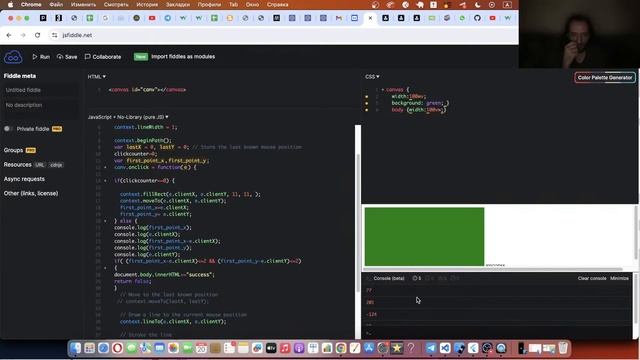The width and height of the screenshot is (640, 360).
Task: Open Color Palette Generator
Action: (x=604, y=78)
